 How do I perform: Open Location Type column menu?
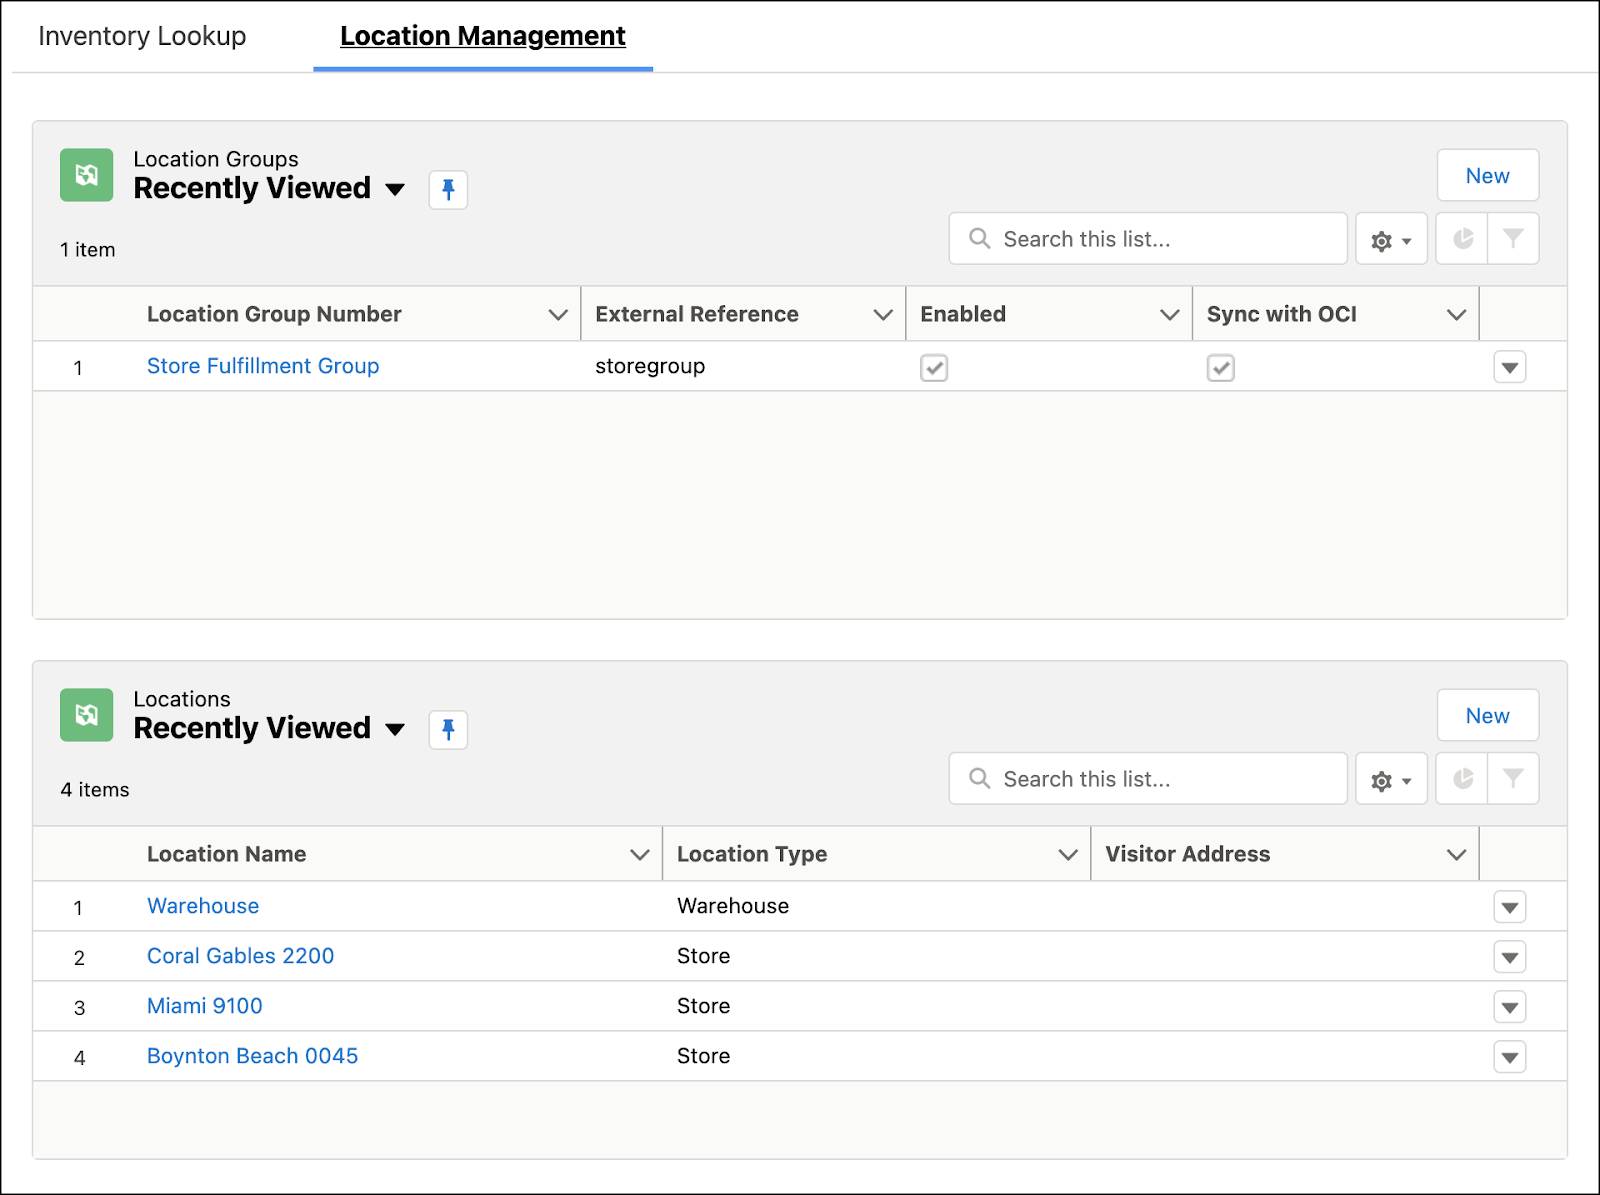click(x=1068, y=855)
